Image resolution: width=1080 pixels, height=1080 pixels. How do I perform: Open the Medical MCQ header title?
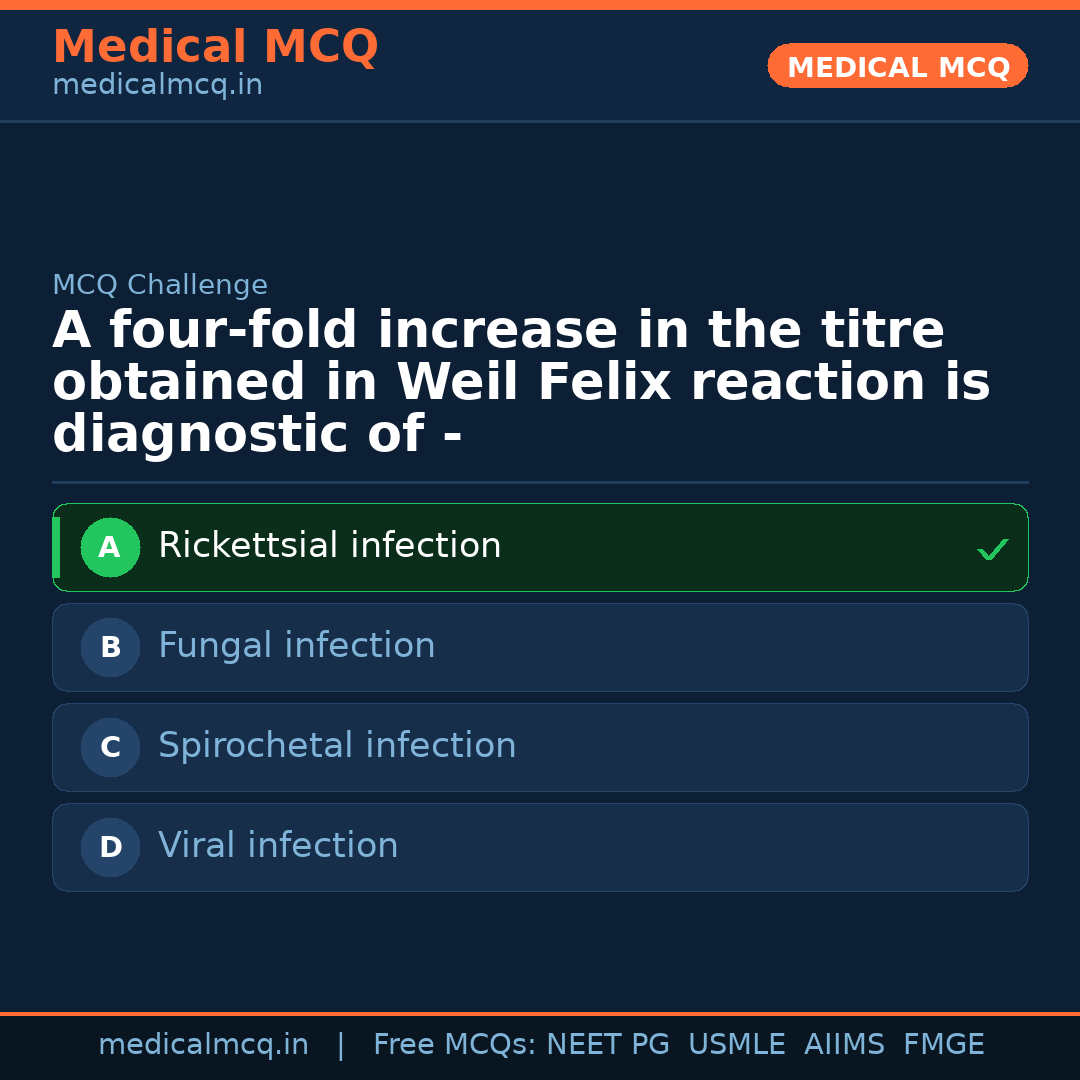215,47
